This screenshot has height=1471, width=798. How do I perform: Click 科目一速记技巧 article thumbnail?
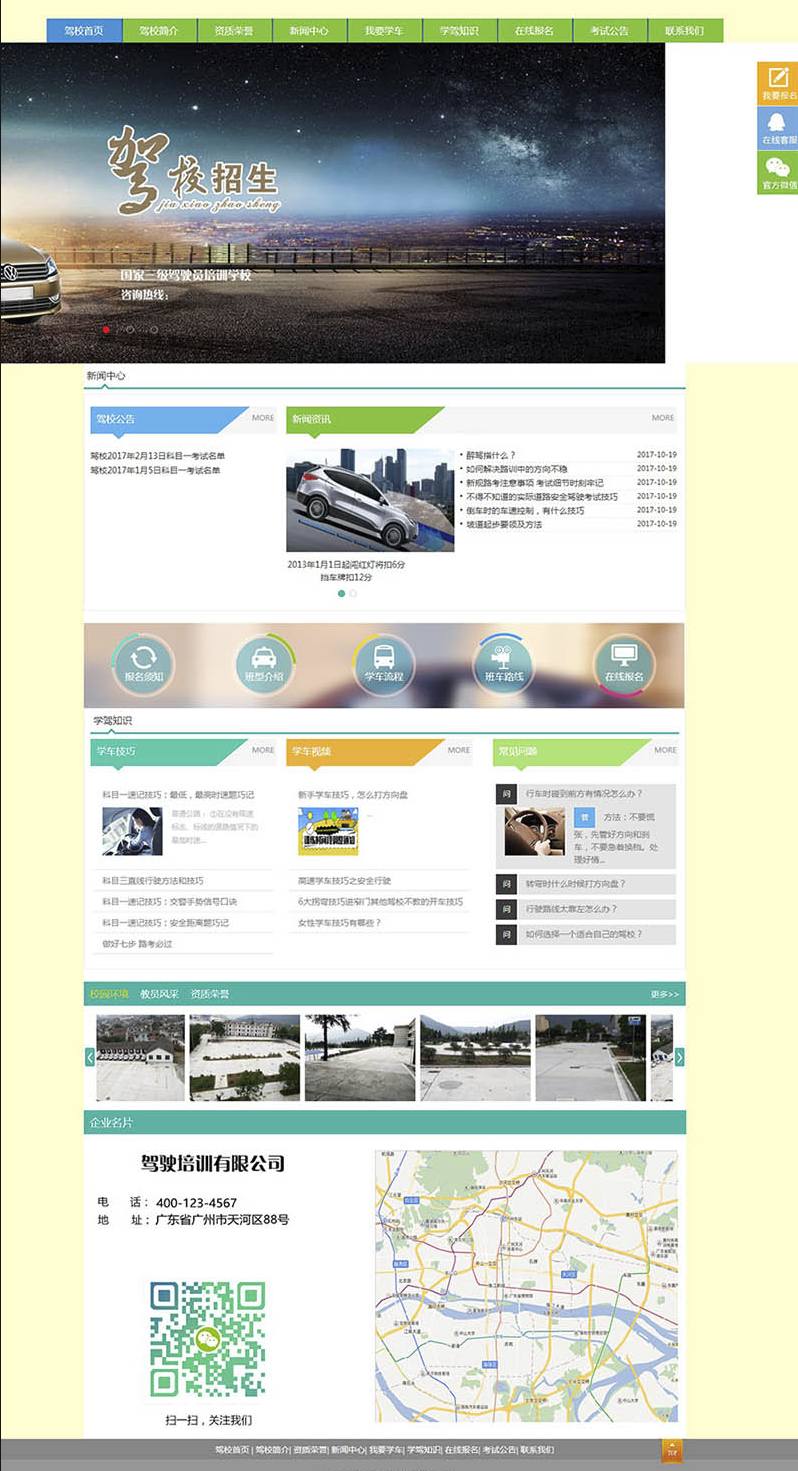132,832
